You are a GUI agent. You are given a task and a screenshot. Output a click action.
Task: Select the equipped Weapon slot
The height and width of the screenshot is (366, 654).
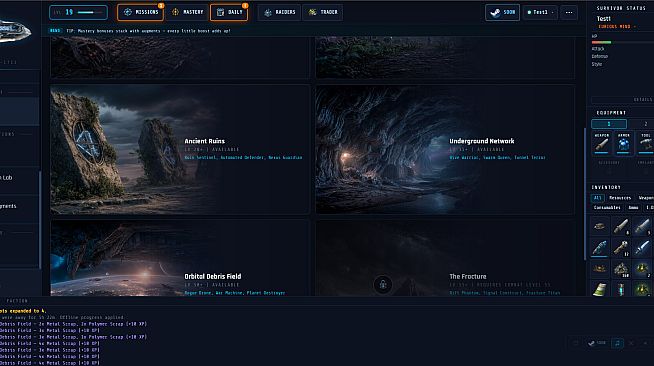tap(601, 144)
